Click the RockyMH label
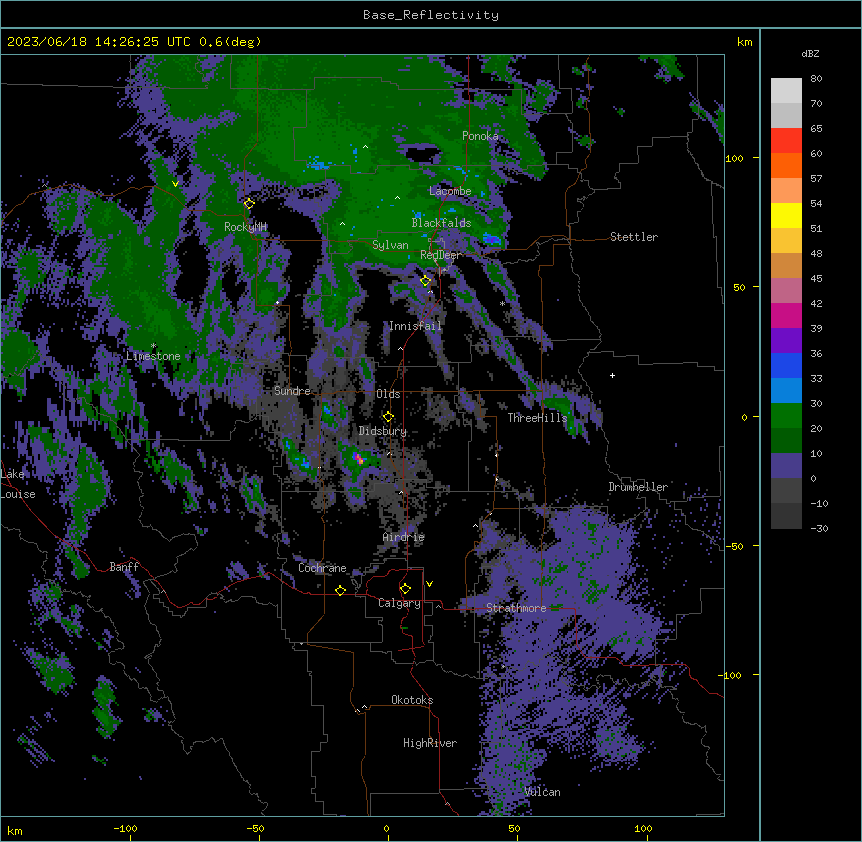 pos(245,227)
